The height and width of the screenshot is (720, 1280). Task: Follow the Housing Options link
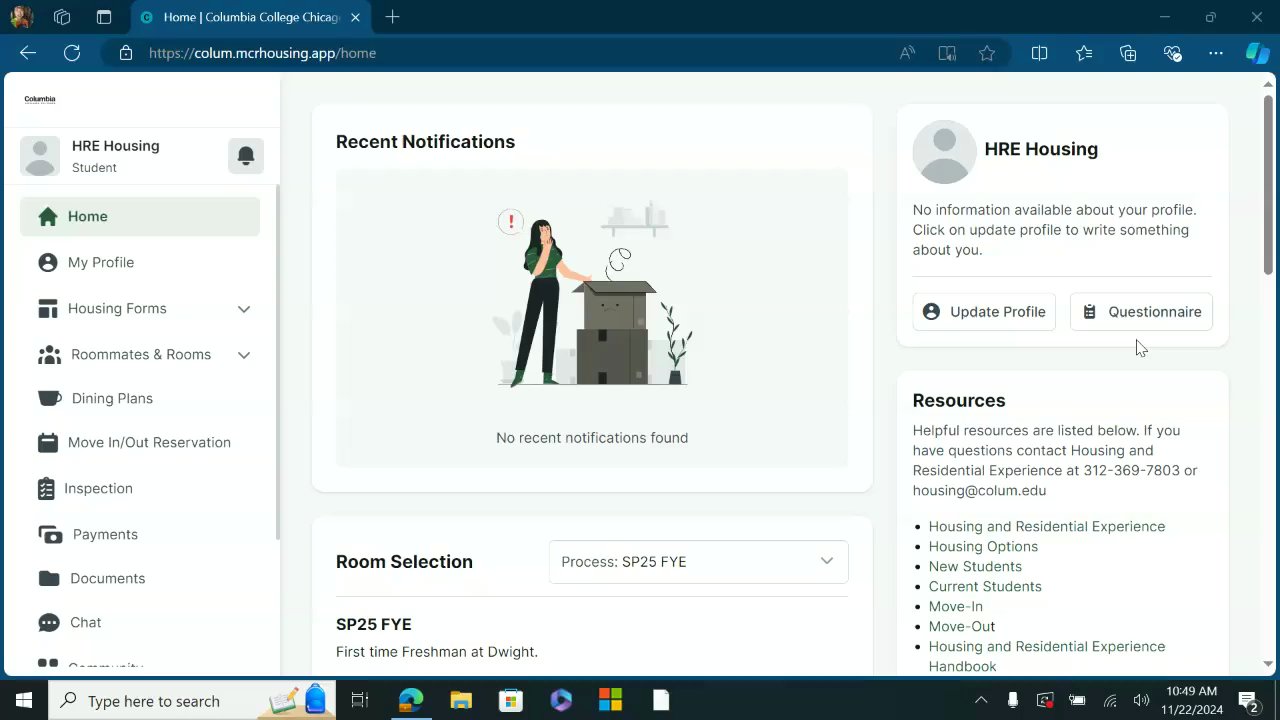(983, 546)
